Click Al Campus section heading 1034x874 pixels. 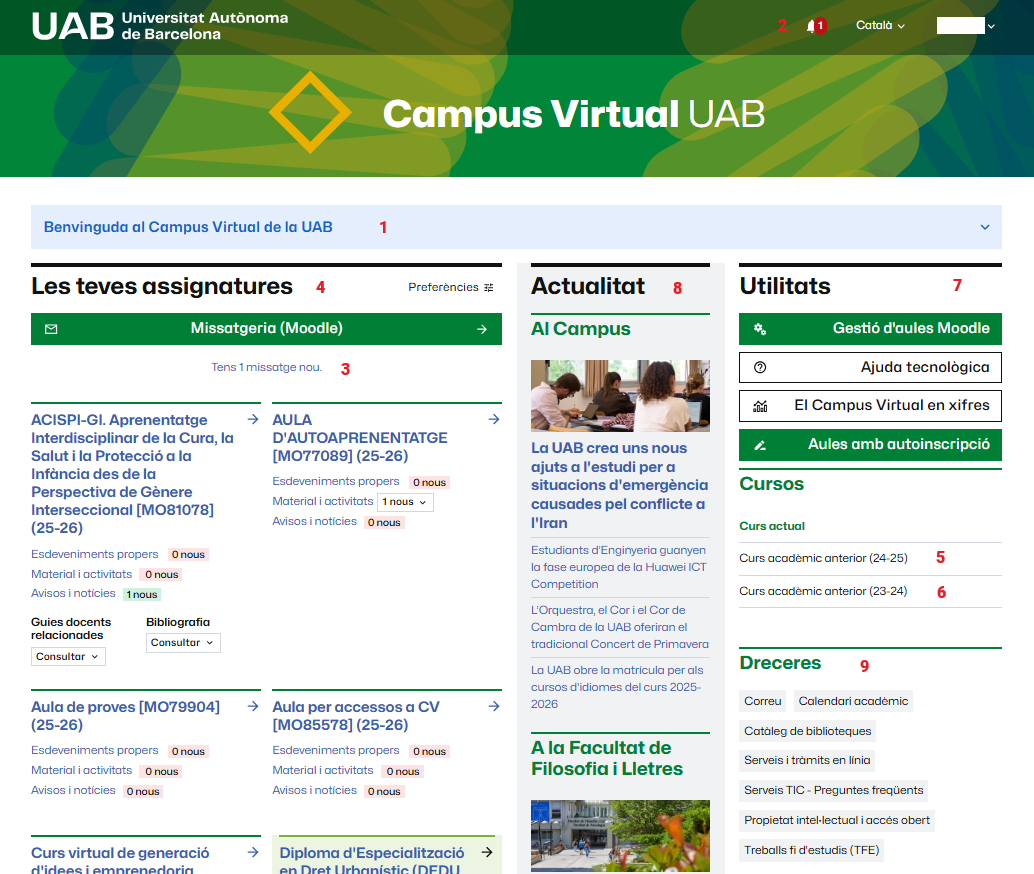(x=580, y=328)
